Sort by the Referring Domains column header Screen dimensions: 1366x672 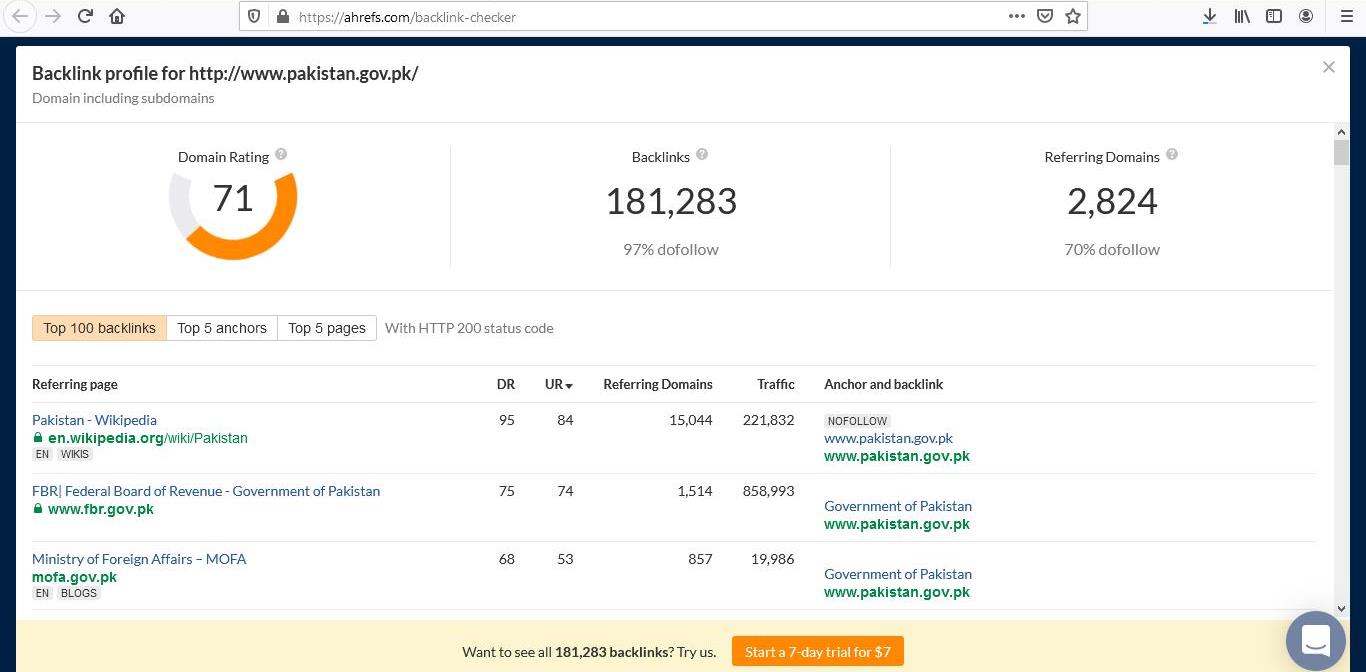[x=658, y=384]
